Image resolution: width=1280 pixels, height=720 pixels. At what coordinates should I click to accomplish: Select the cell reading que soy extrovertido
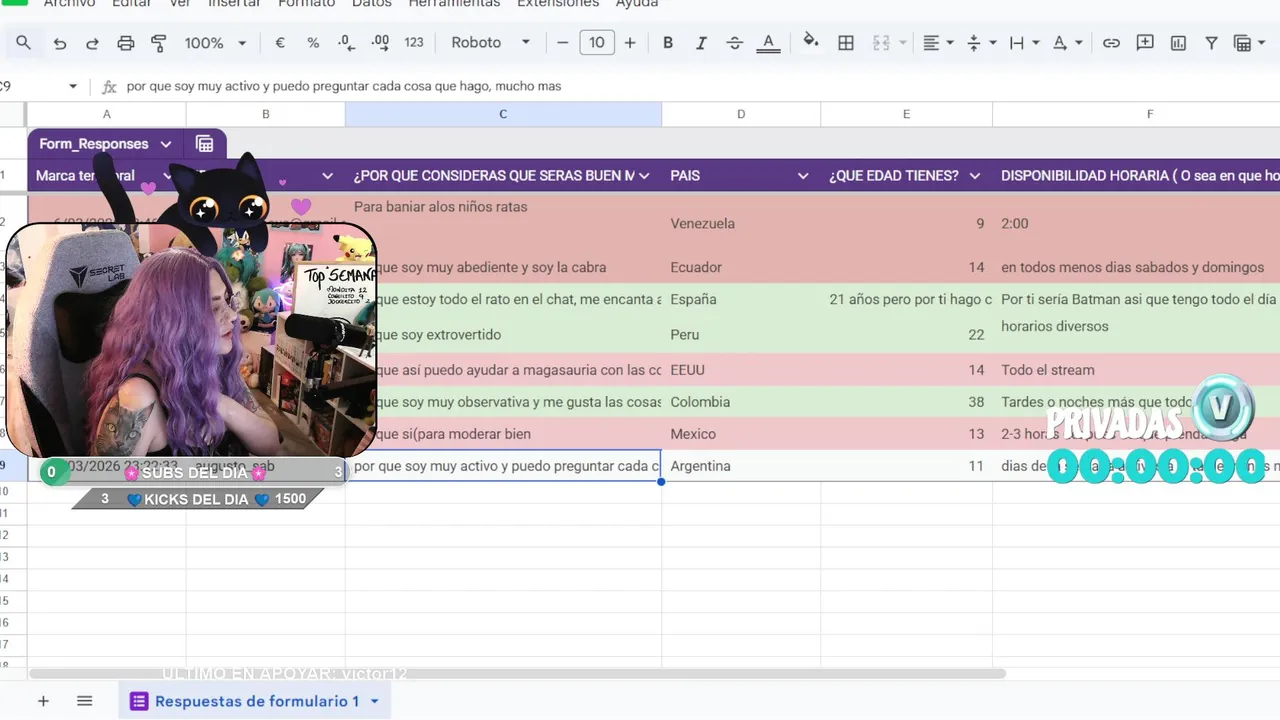point(503,334)
